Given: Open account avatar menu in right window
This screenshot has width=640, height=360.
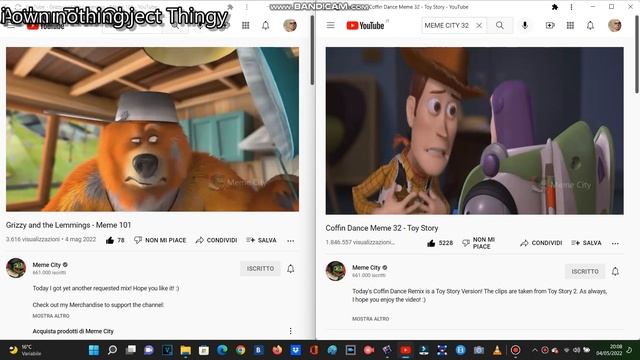Looking at the screenshot, I should click(x=615, y=25).
